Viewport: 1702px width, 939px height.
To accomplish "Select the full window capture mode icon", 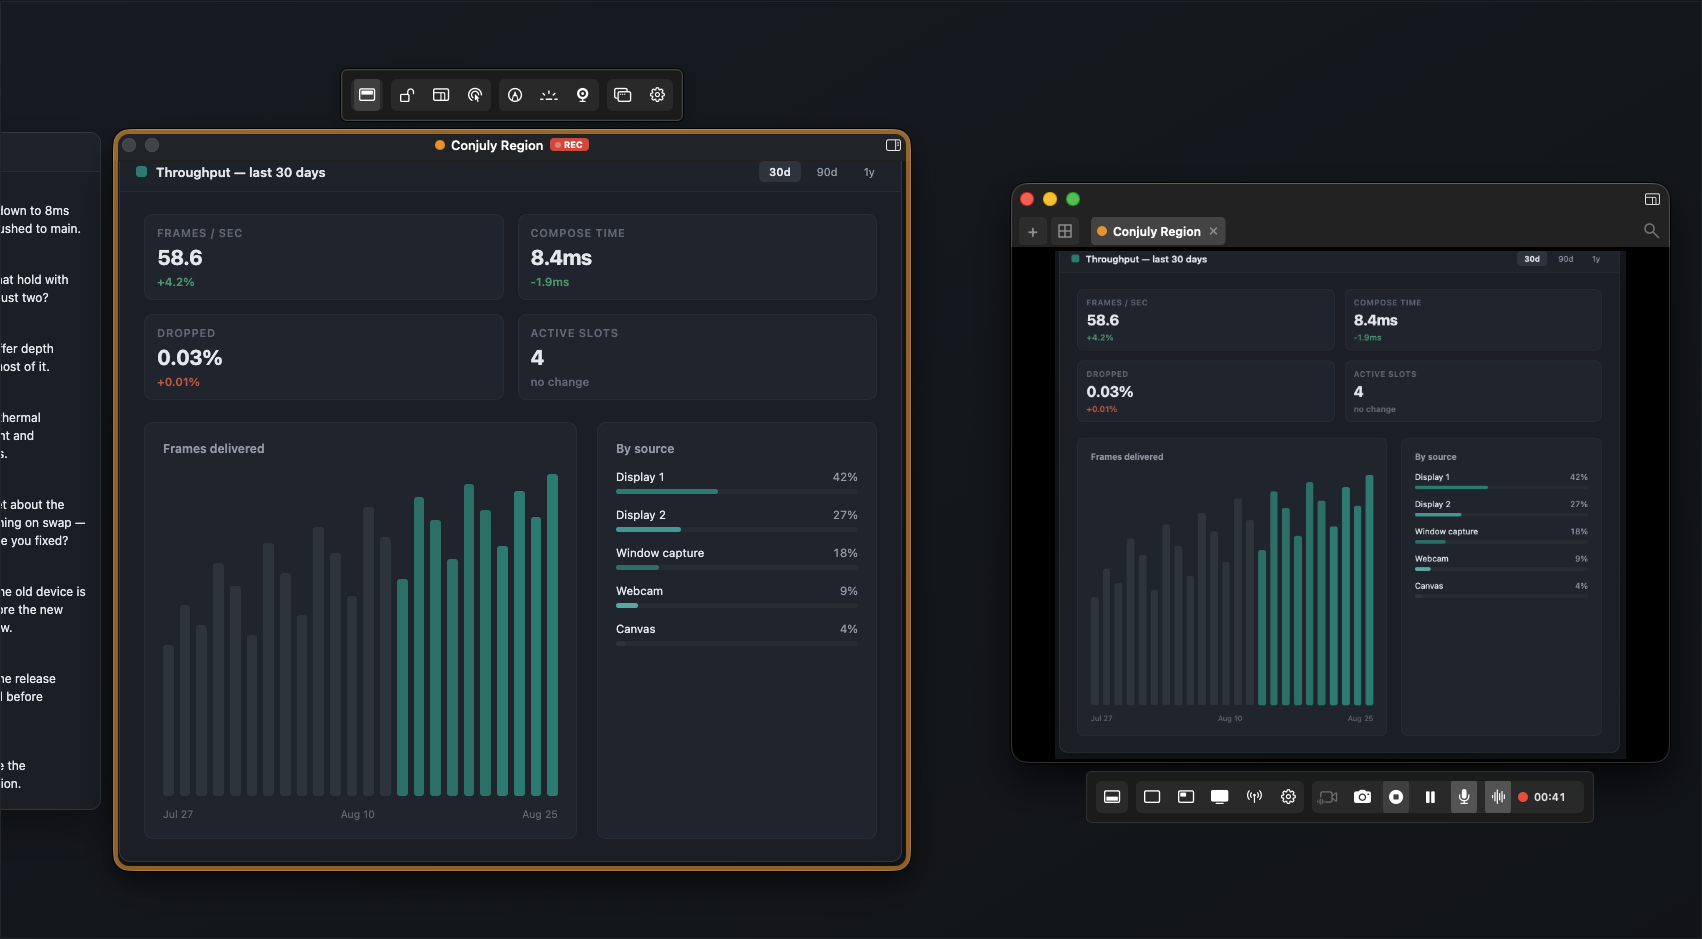I will point(1152,797).
